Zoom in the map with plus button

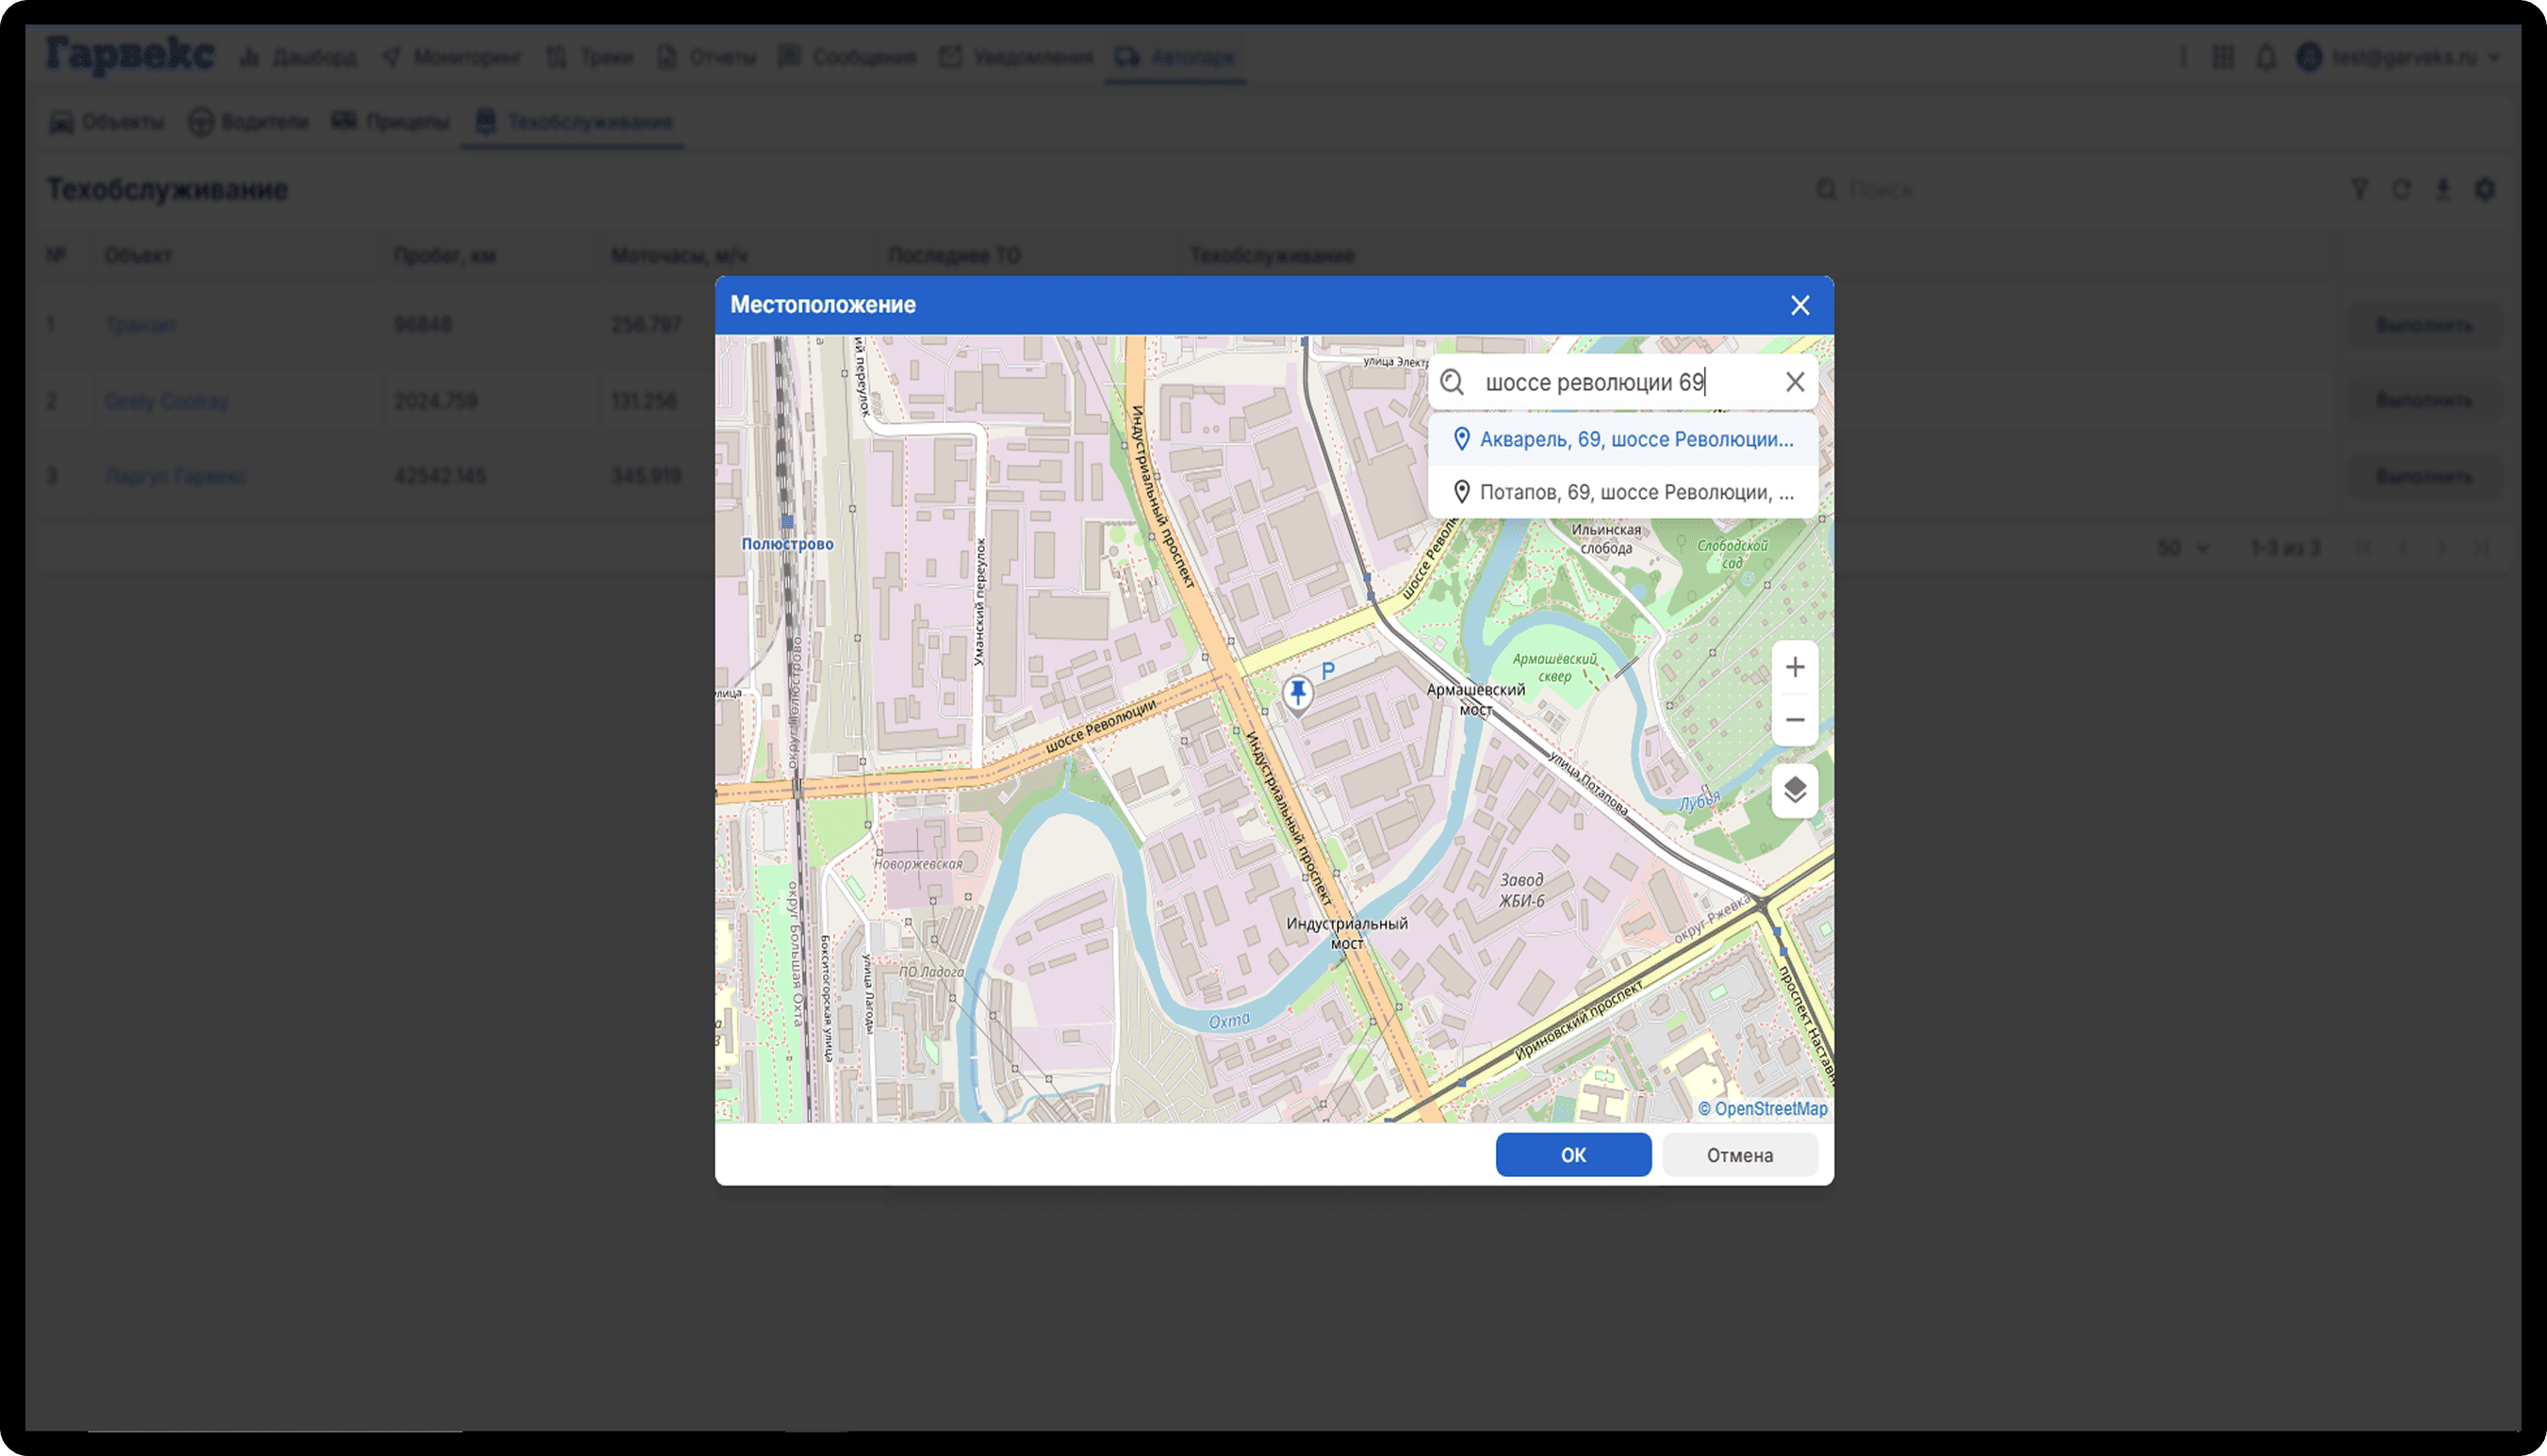pyautogui.click(x=1795, y=667)
